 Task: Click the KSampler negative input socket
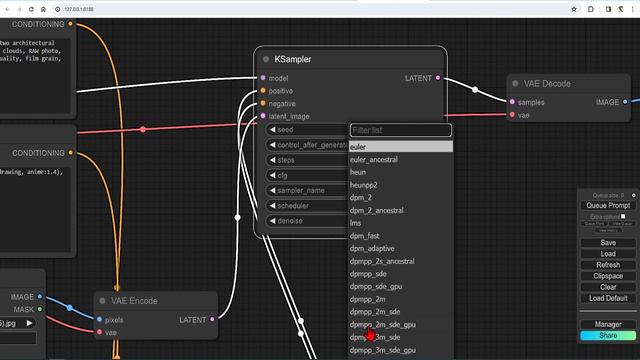point(263,103)
